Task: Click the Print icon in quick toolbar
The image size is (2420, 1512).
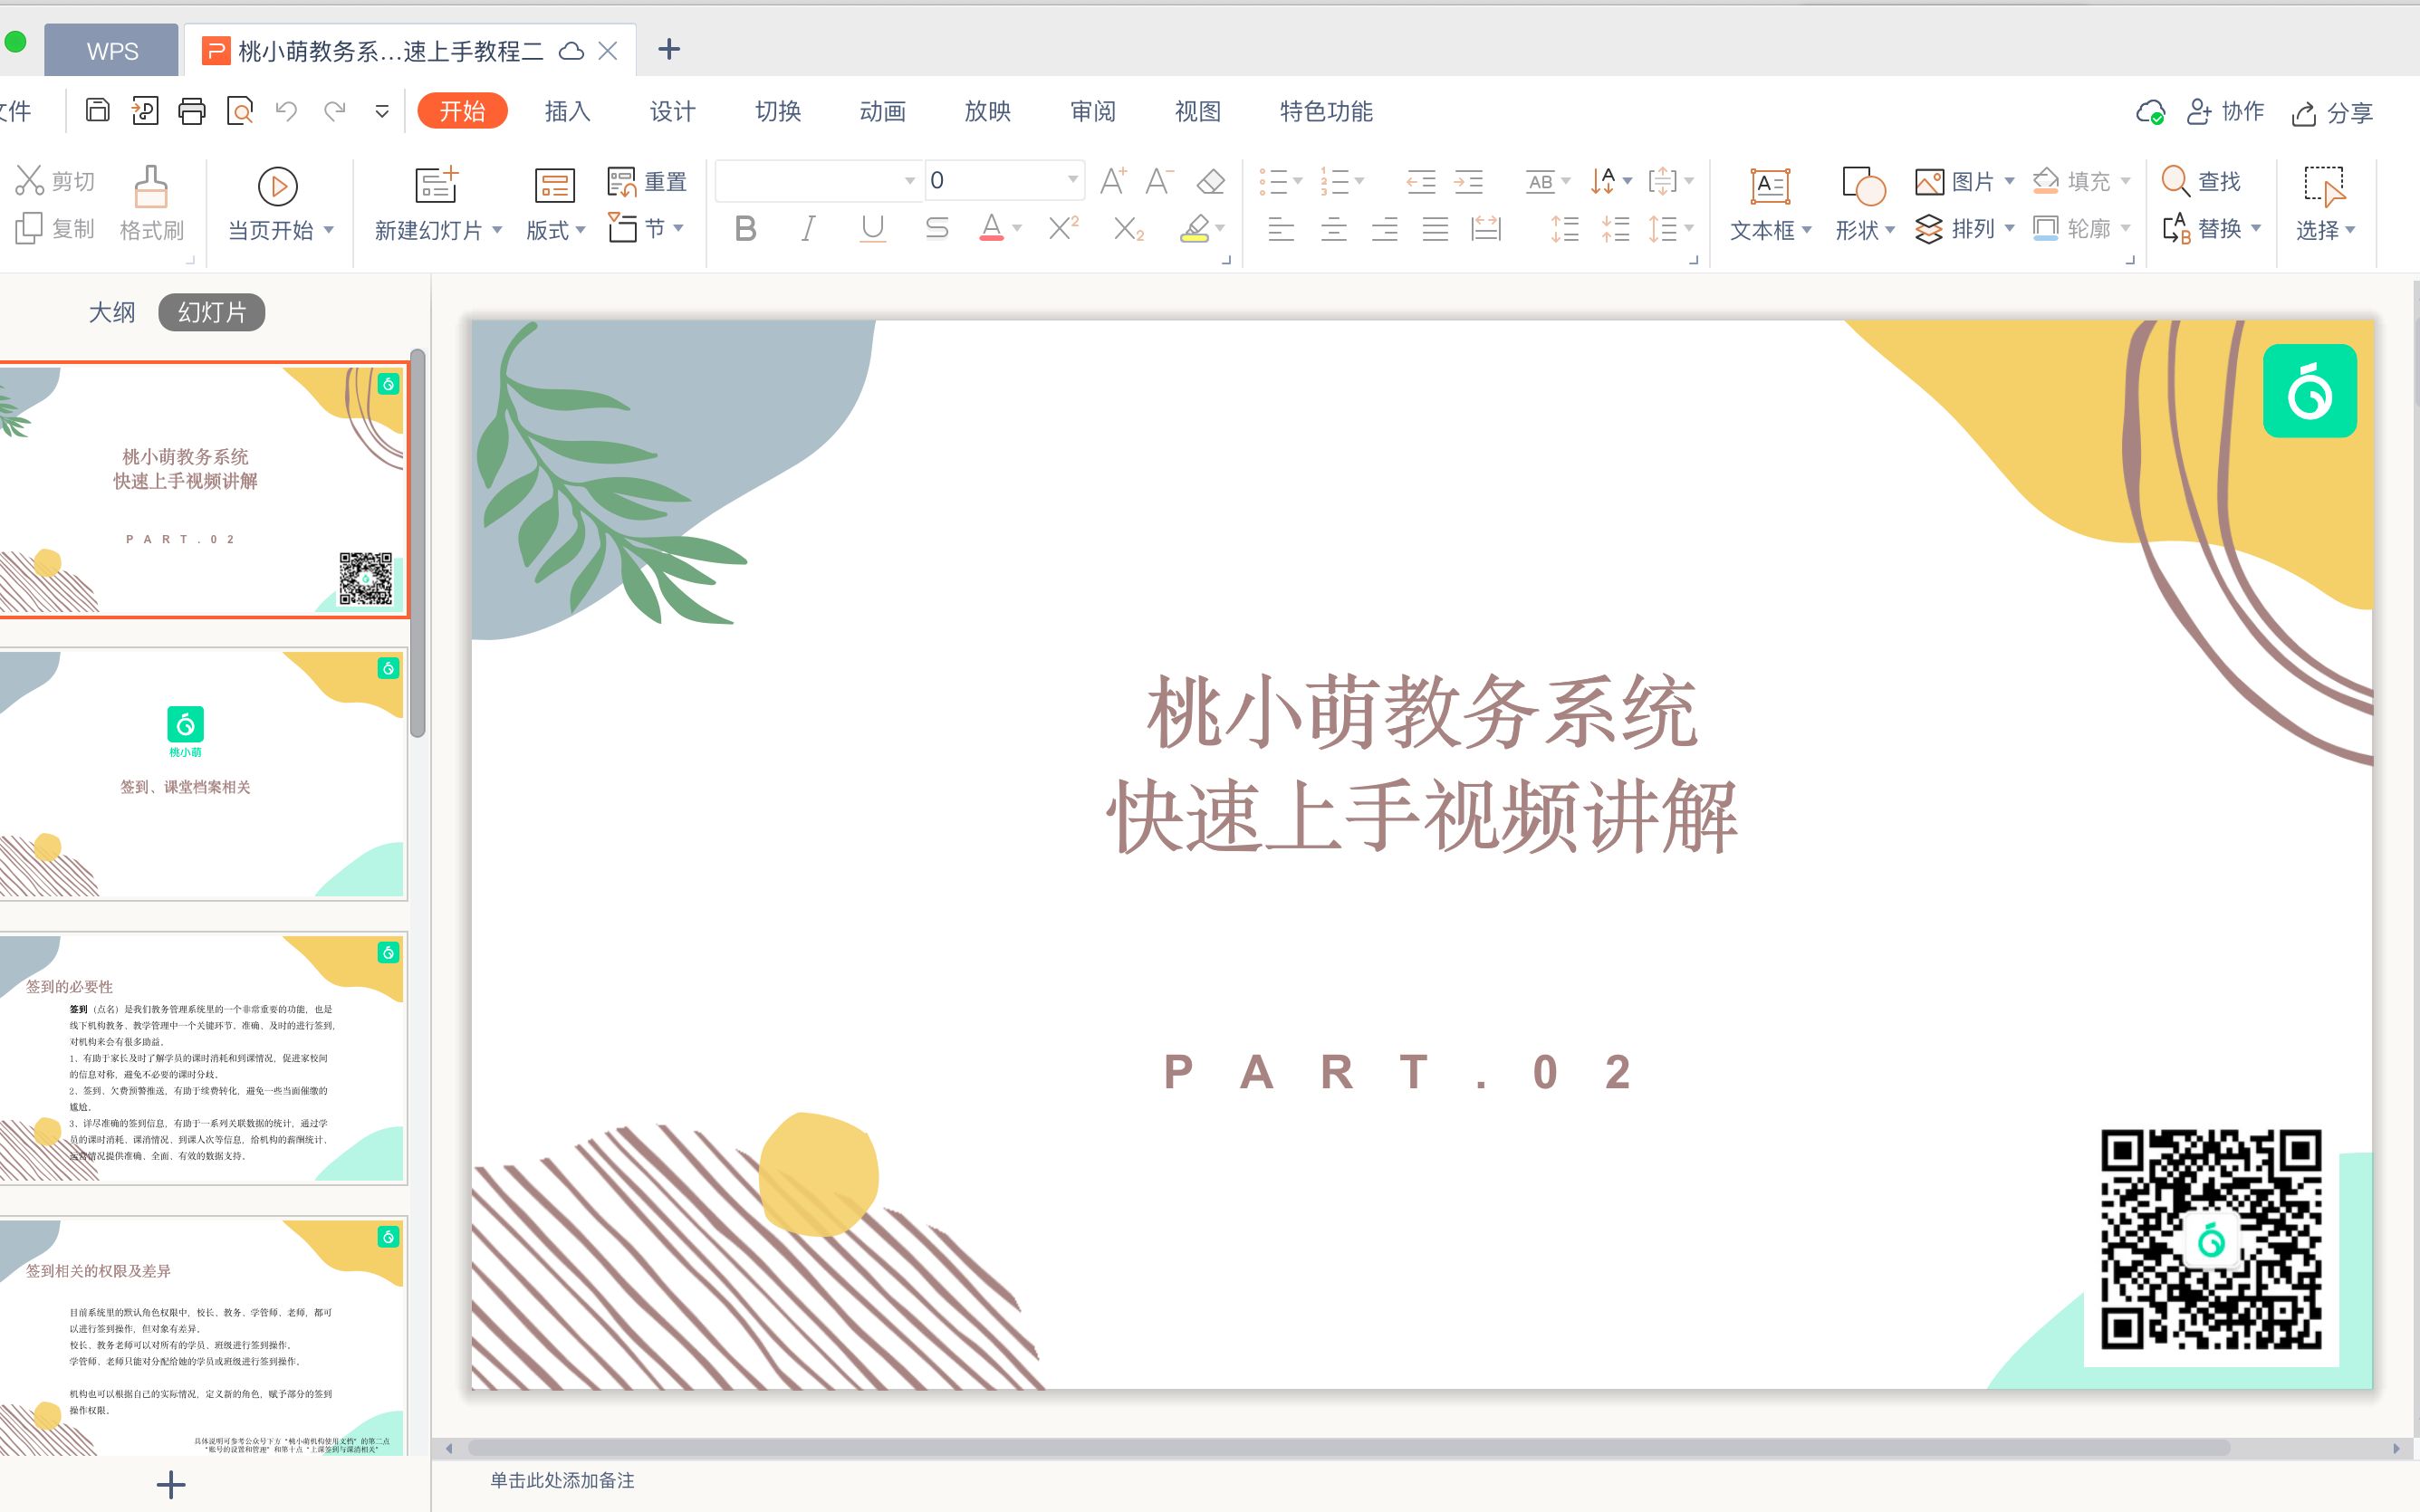Action: [x=191, y=111]
